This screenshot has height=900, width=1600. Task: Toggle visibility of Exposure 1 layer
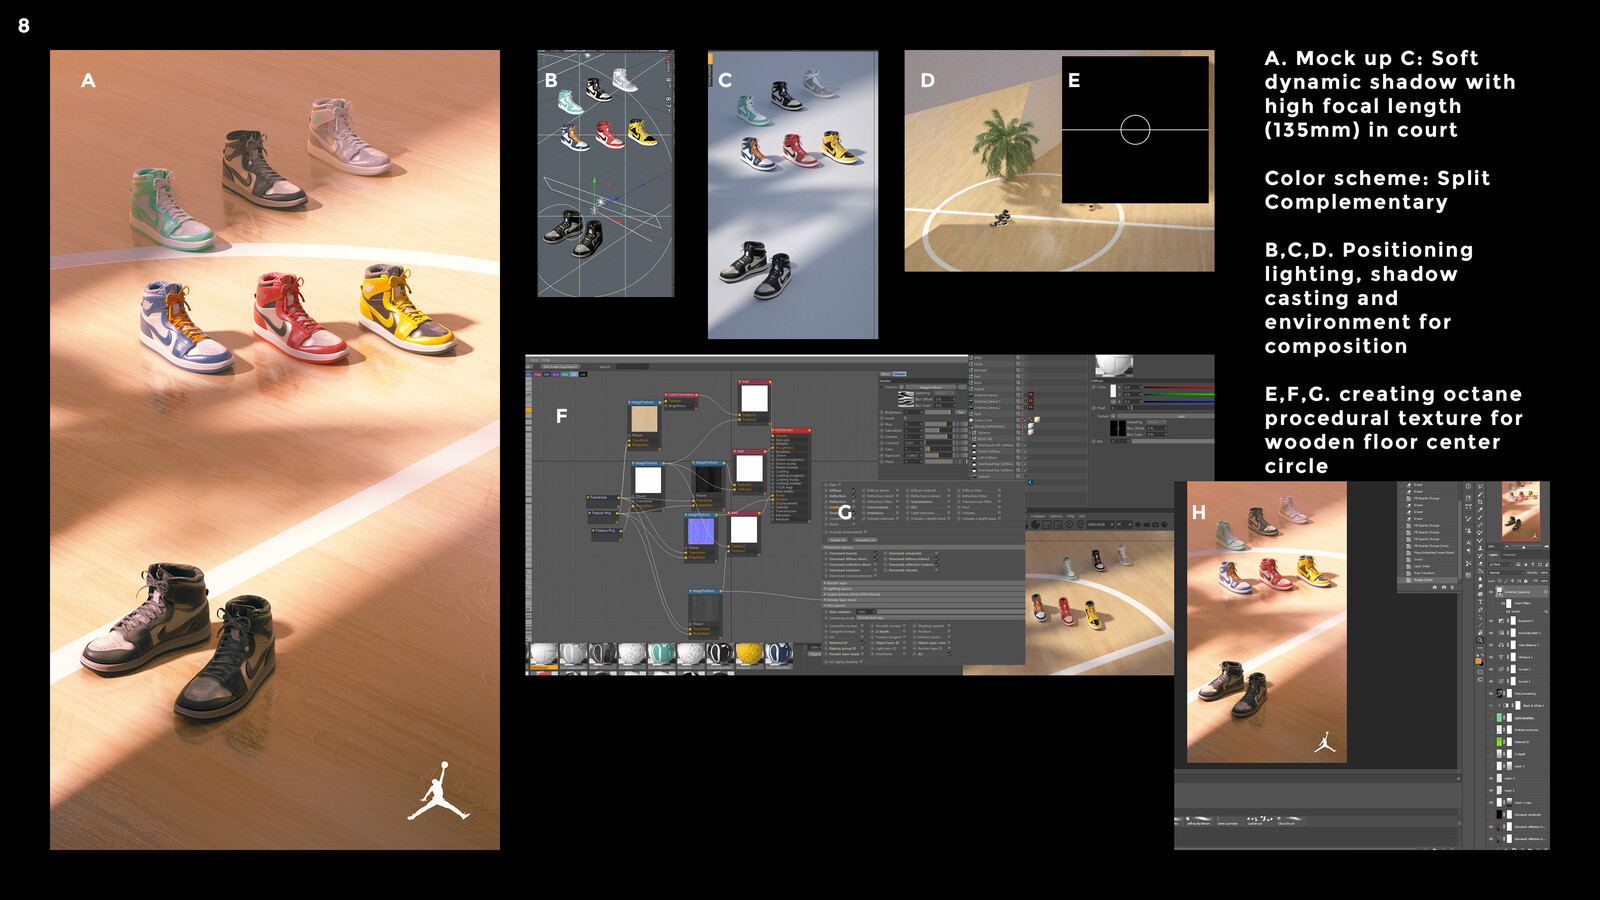tap(1491, 621)
